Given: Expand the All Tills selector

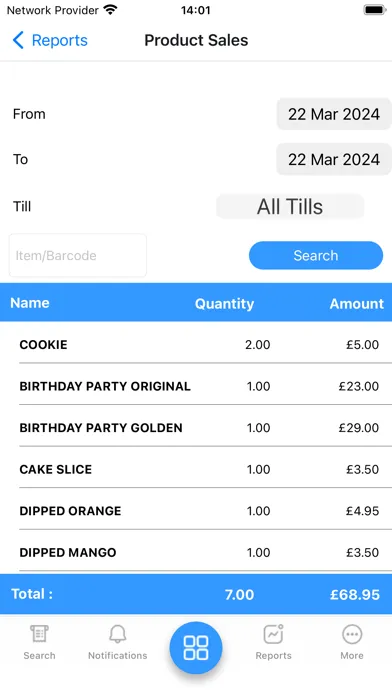Looking at the screenshot, I should (290, 206).
